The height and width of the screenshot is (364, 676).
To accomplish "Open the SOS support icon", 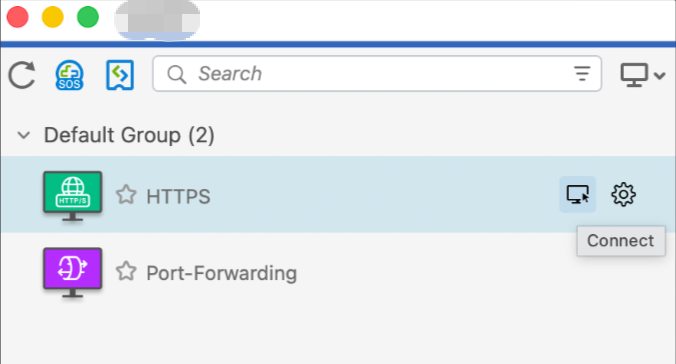I will [69, 75].
